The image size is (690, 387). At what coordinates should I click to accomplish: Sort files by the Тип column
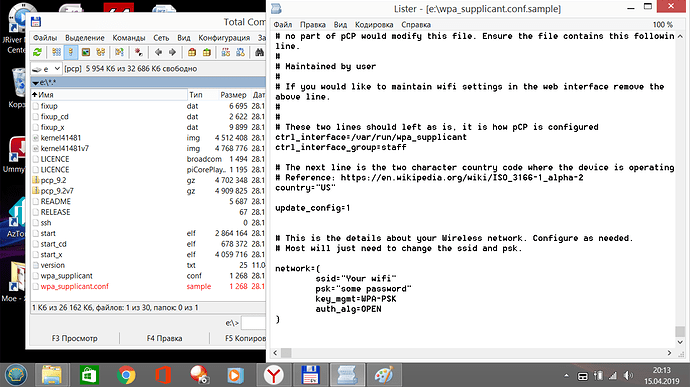pos(196,95)
